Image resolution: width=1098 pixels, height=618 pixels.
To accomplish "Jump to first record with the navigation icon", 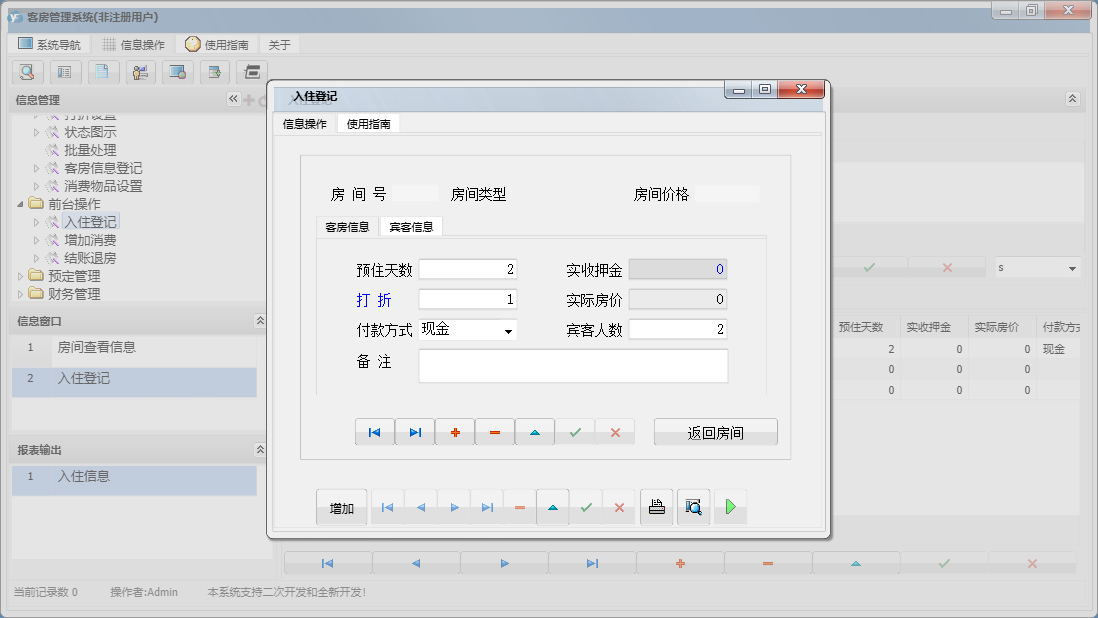I will click(x=375, y=431).
